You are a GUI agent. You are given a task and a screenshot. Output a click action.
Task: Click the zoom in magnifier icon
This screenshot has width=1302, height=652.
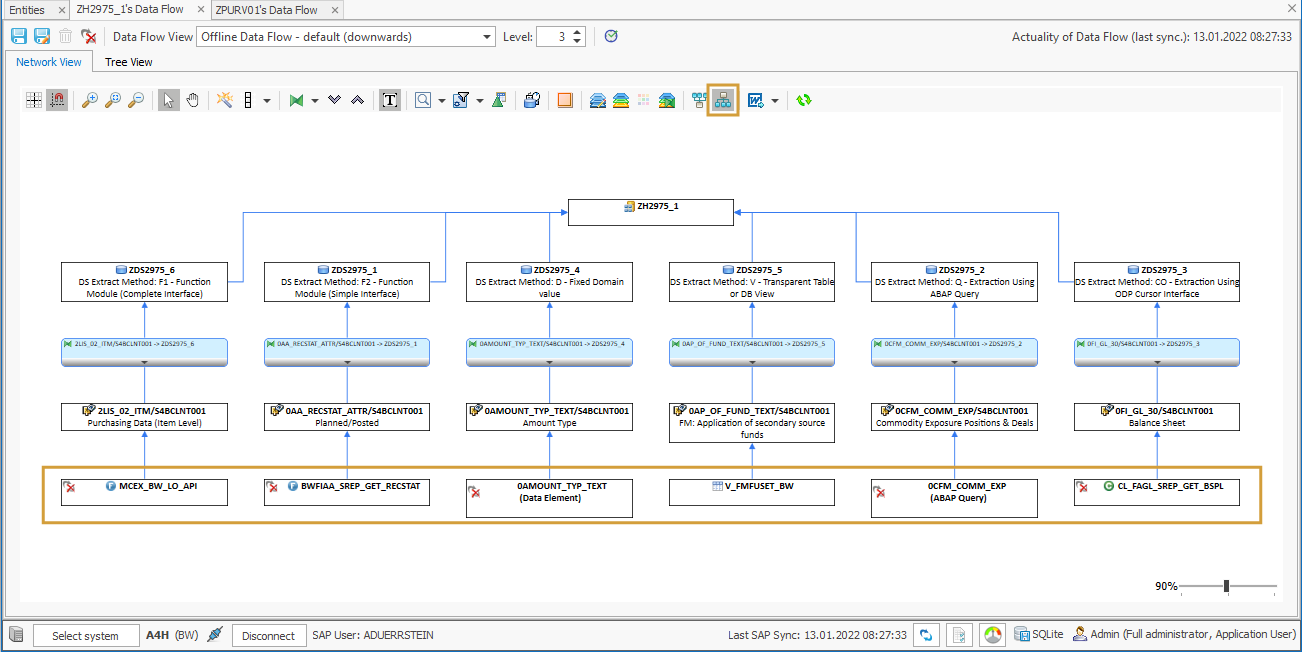coord(90,100)
